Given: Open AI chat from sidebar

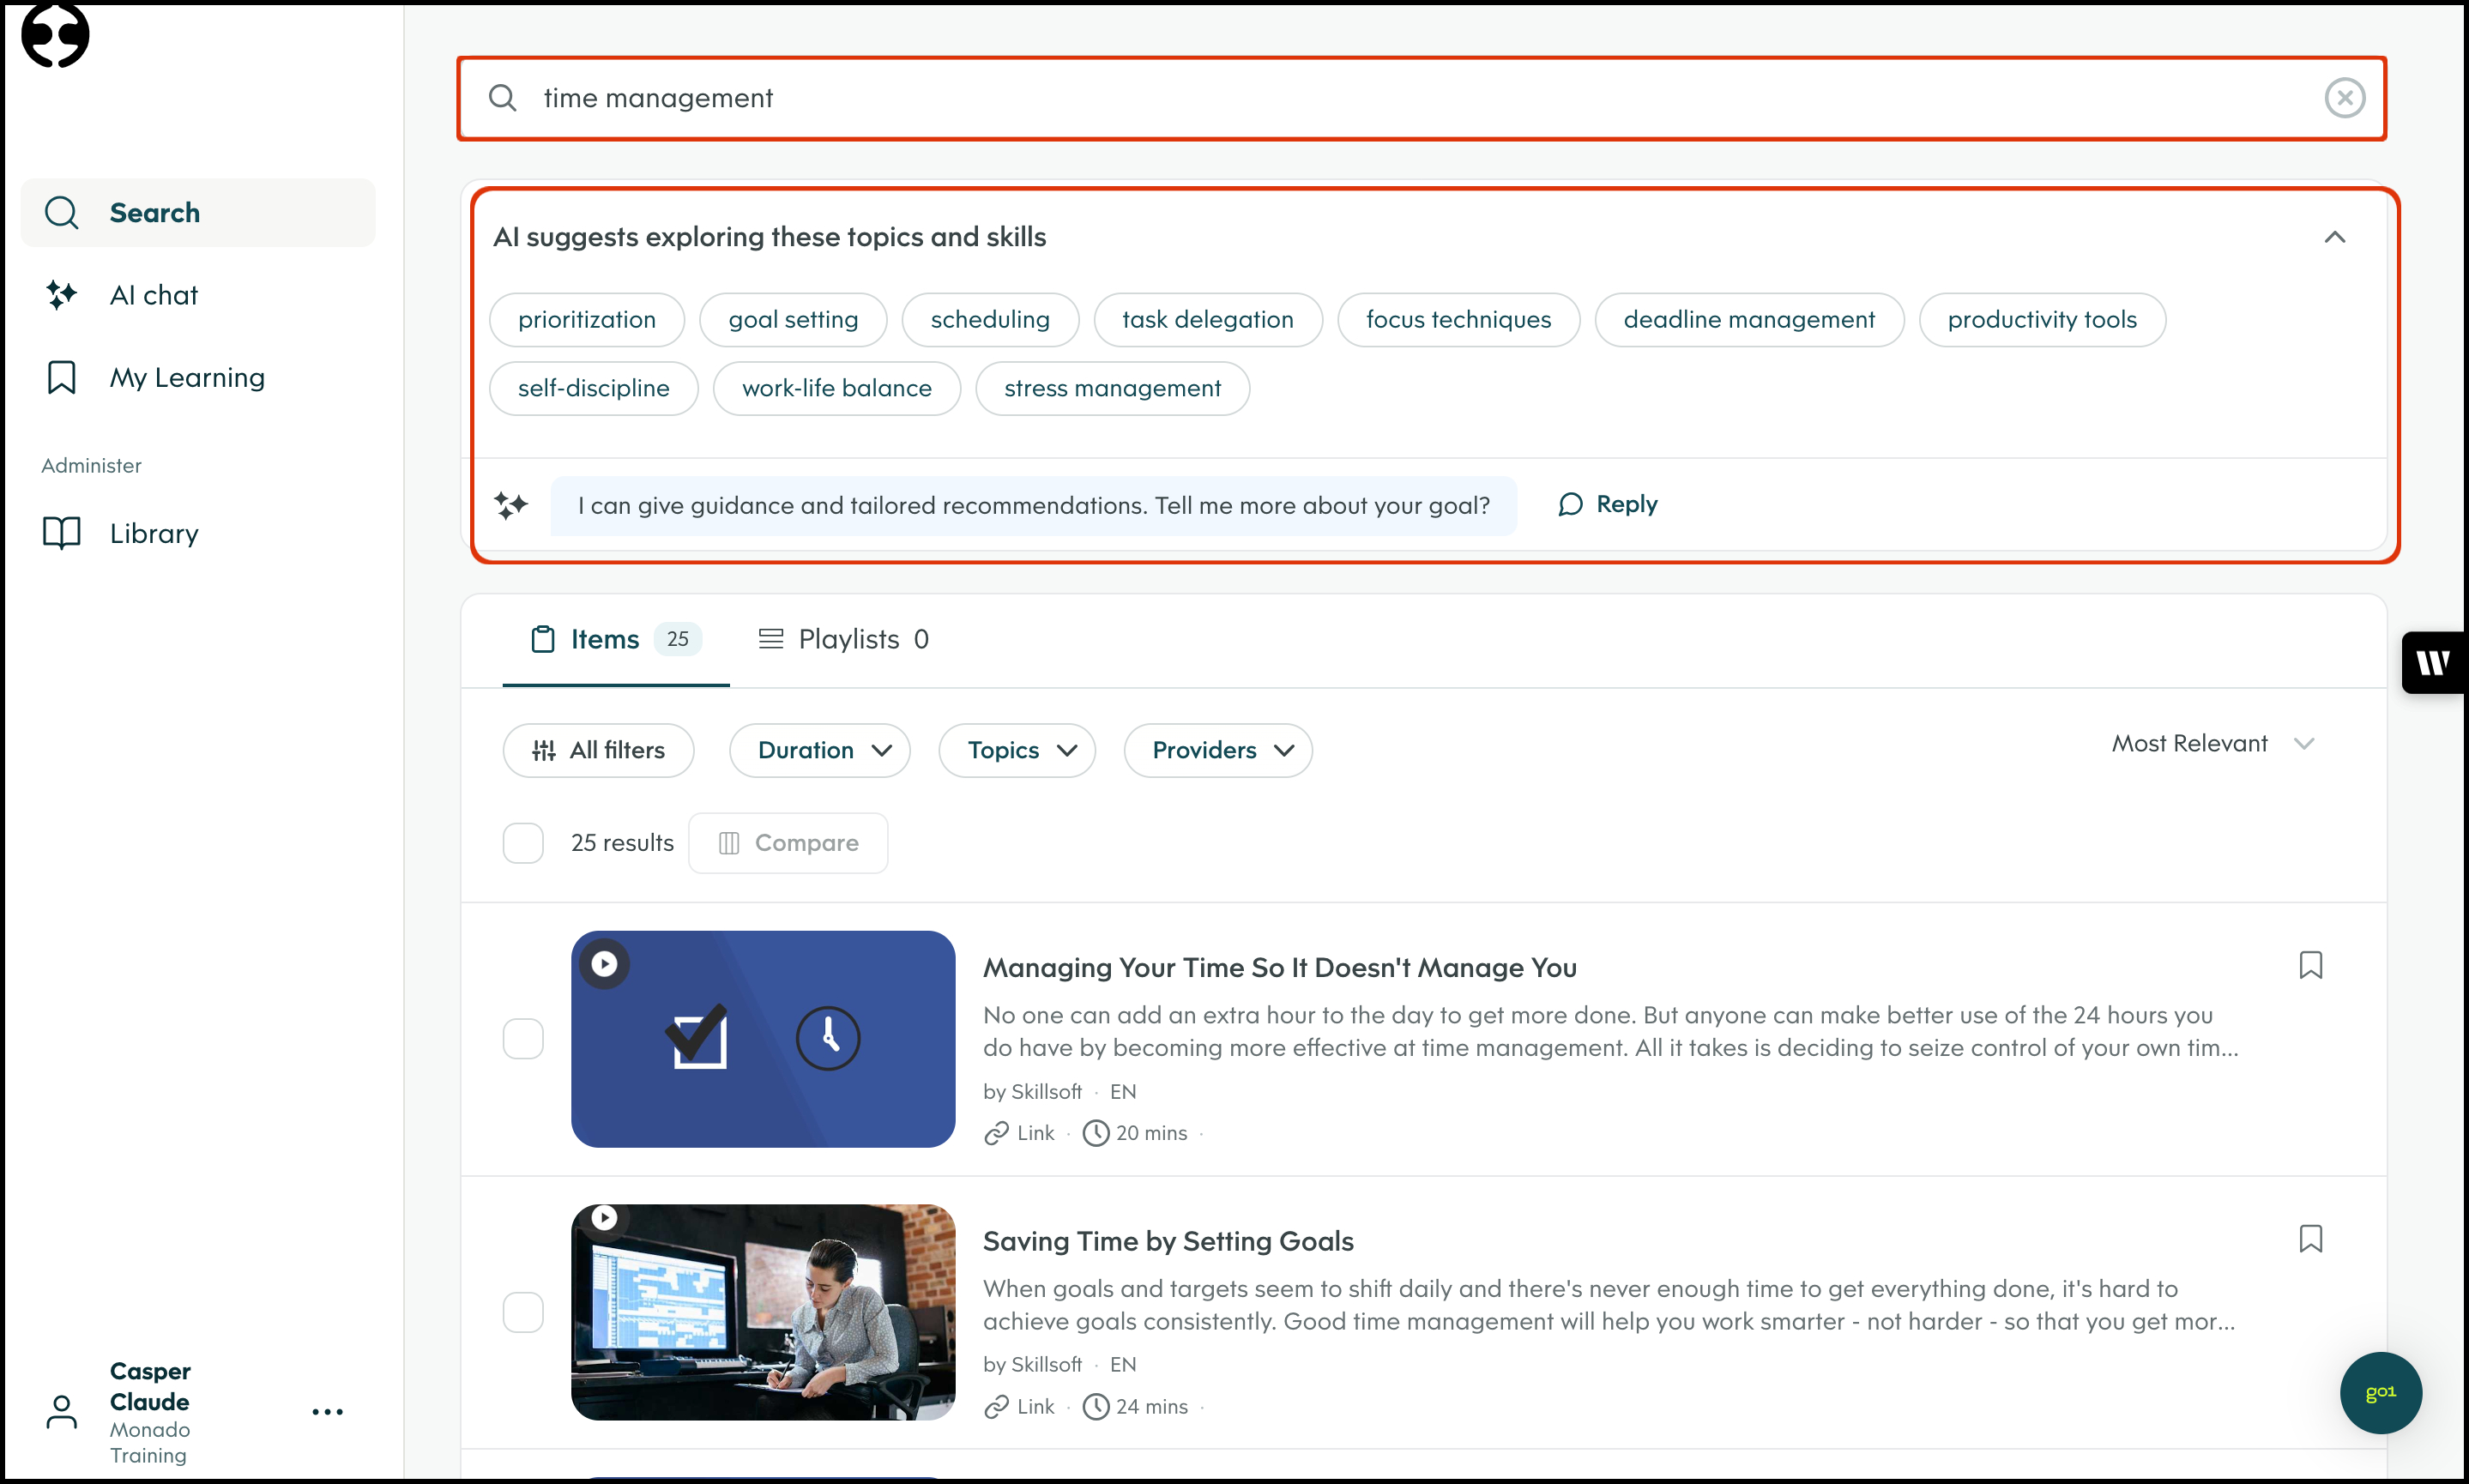Looking at the screenshot, I should pyautogui.click(x=154, y=295).
